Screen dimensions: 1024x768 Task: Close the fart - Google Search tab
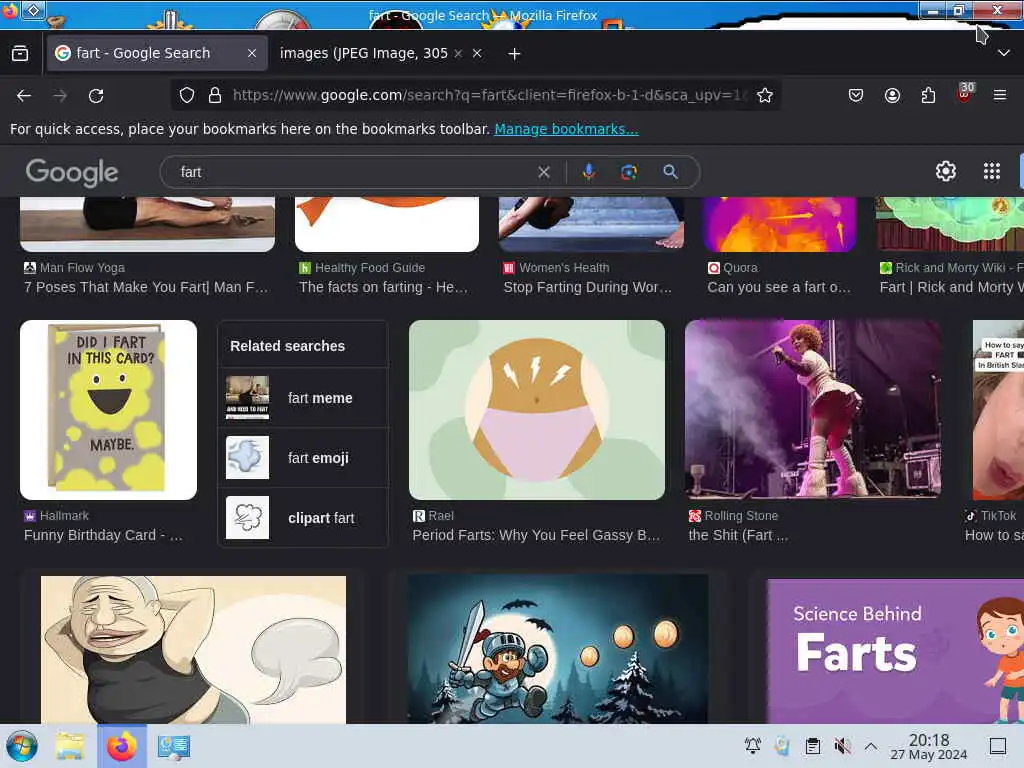(252, 54)
